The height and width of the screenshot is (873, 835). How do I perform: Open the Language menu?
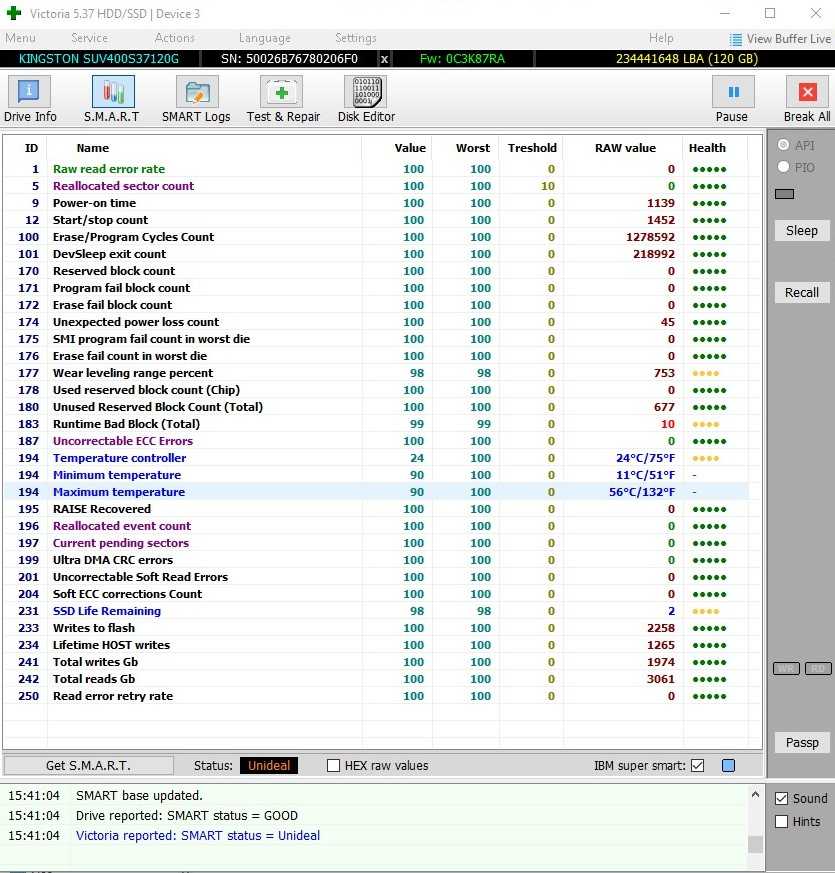pos(265,38)
